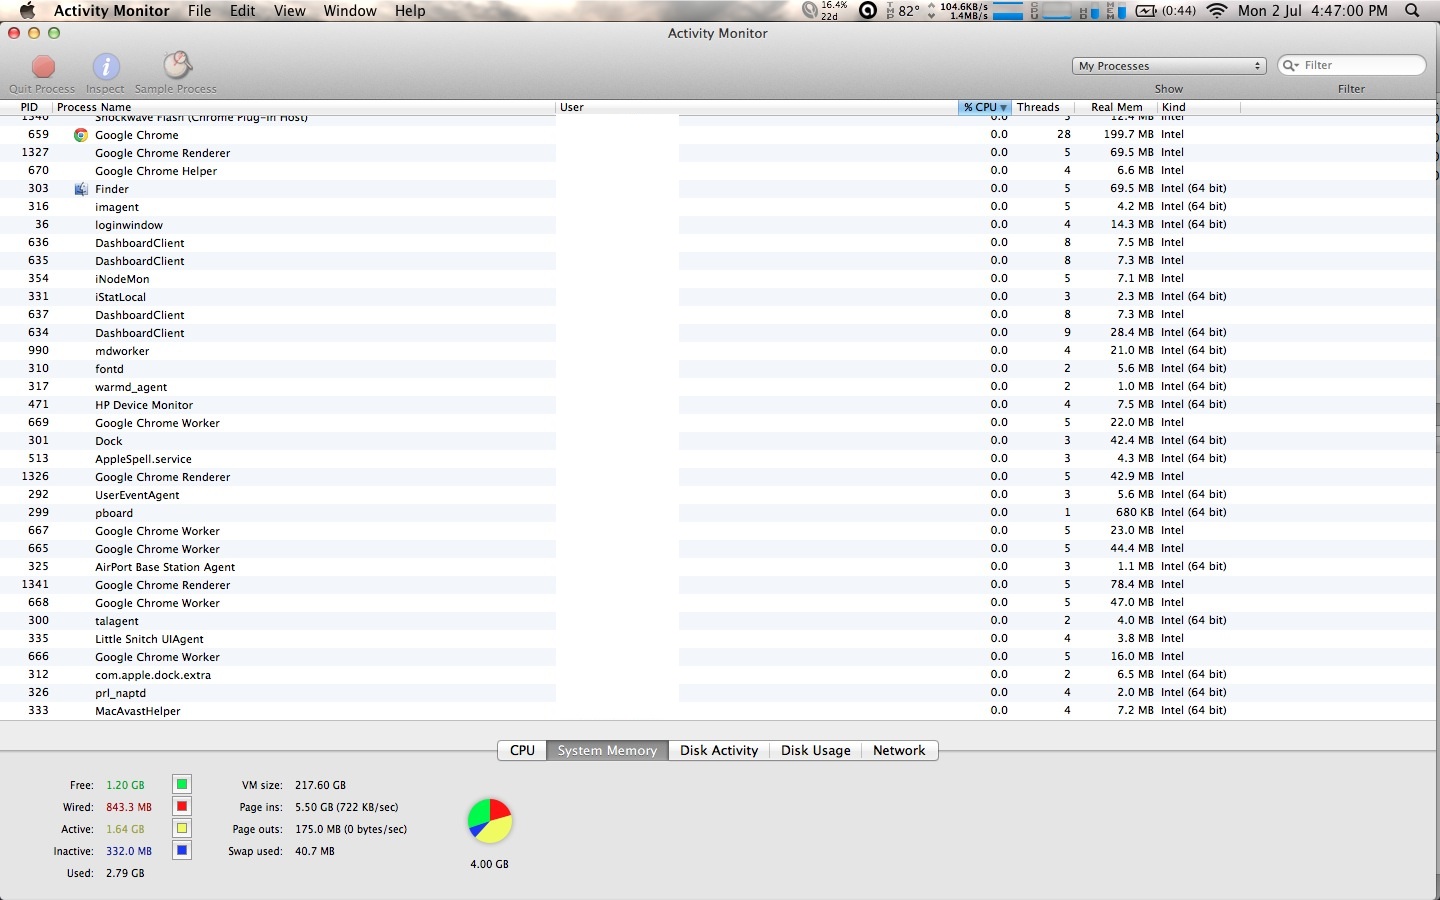Click the Sample Process icon
Screen dimensions: 1440x900
pos(177,66)
